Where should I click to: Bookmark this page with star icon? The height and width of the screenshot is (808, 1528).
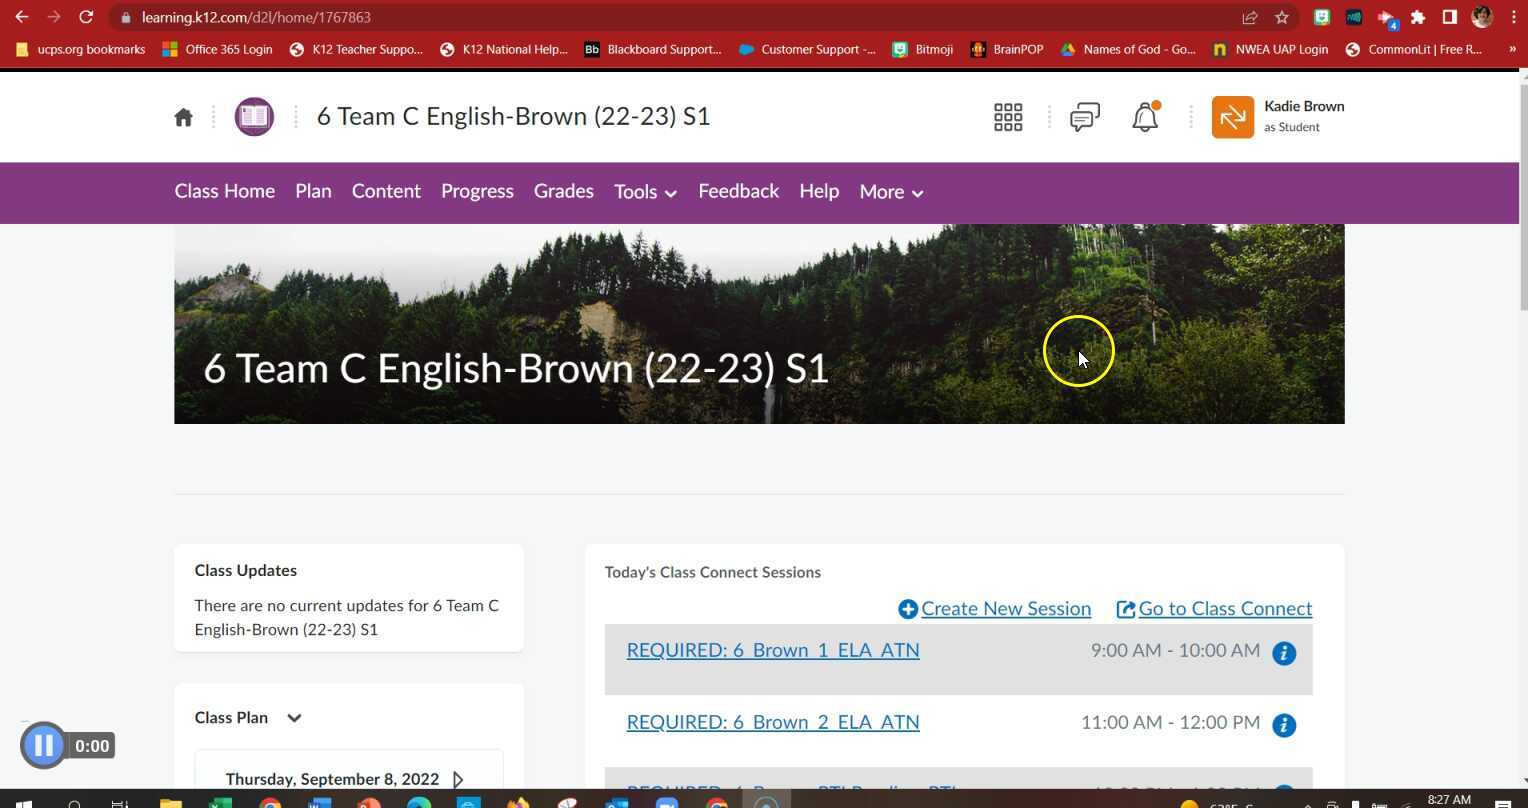[x=1281, y=17]
